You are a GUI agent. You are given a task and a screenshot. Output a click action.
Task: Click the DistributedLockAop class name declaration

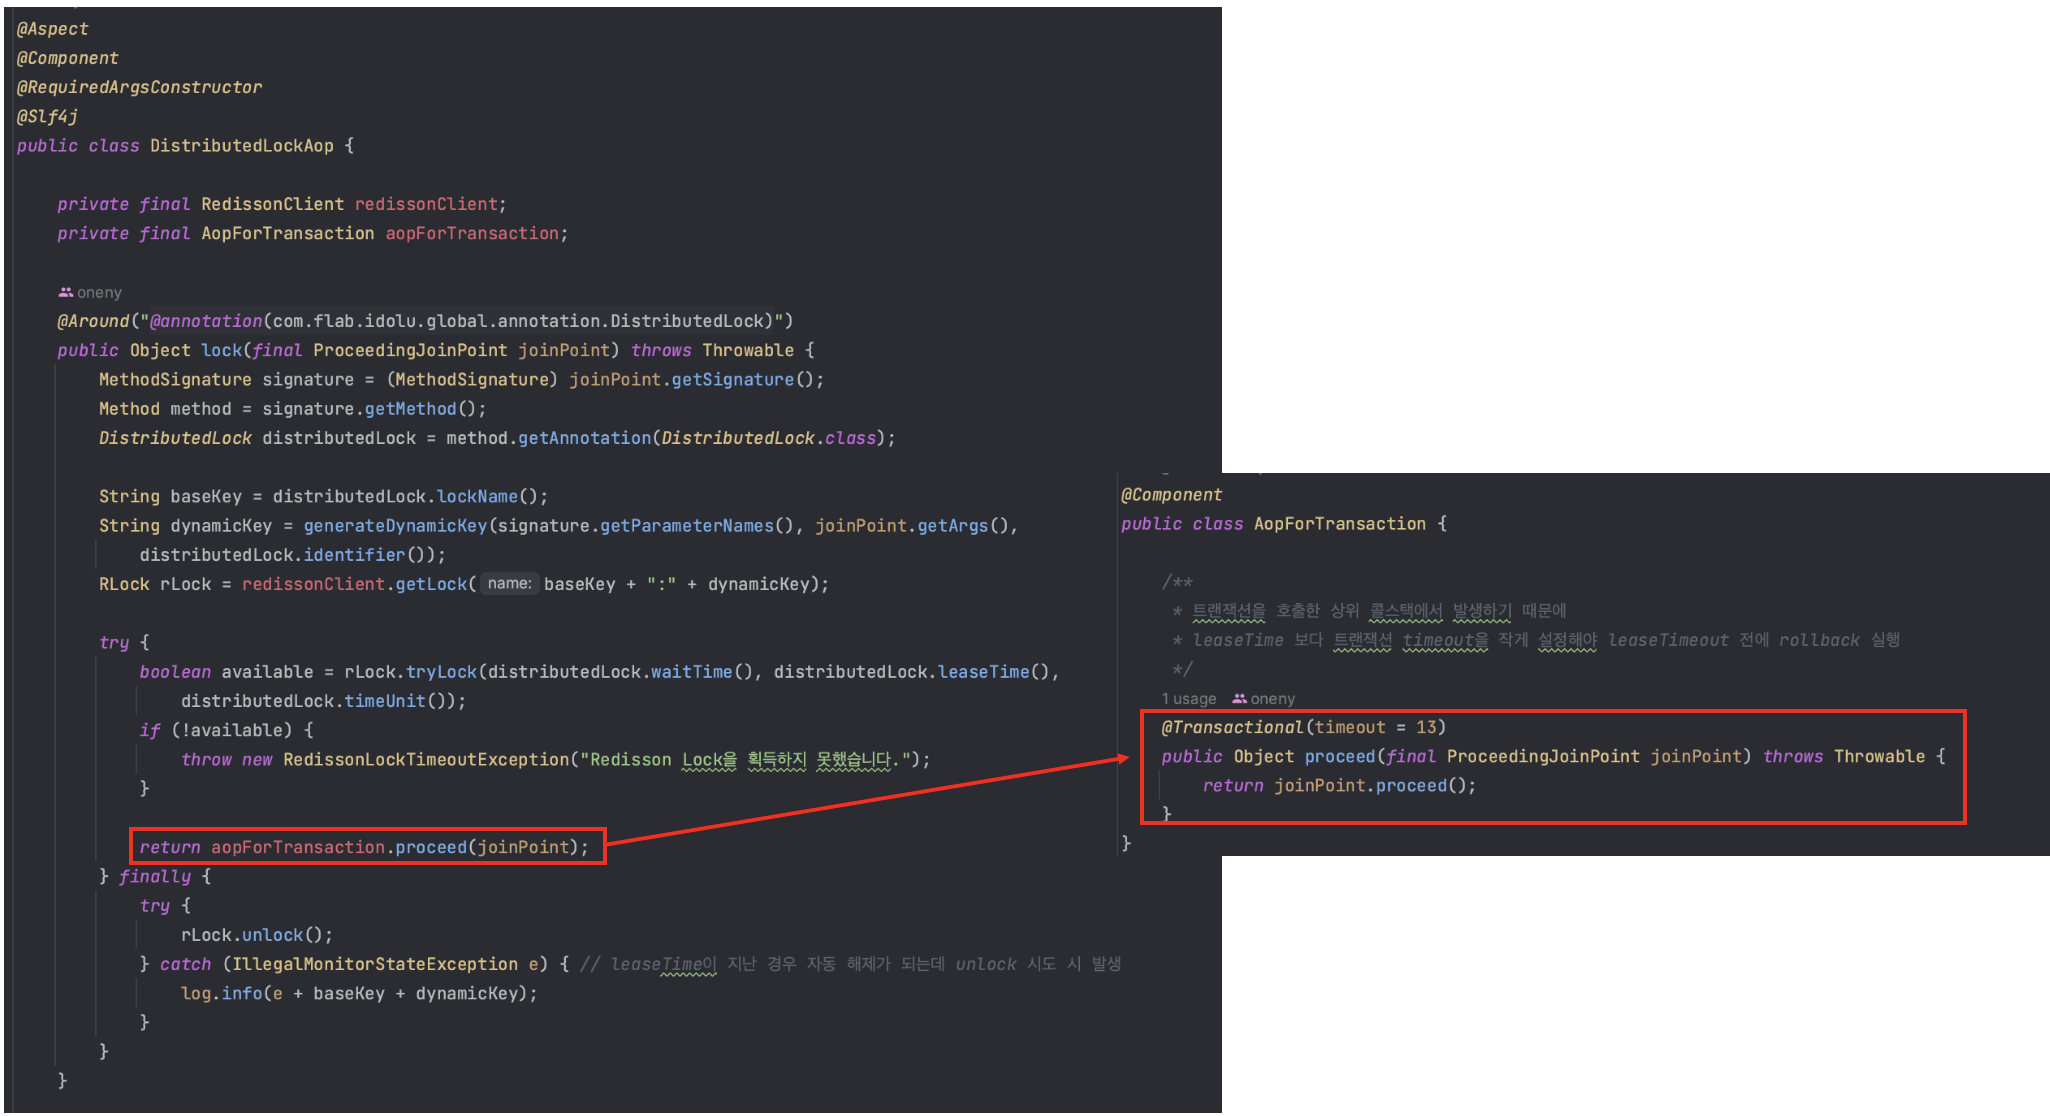click(241, 146)
